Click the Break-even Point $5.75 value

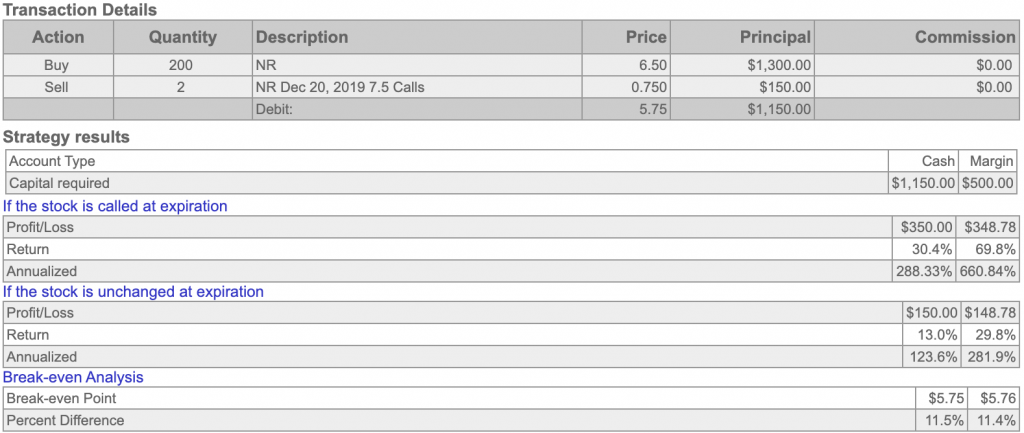(946, 398)
